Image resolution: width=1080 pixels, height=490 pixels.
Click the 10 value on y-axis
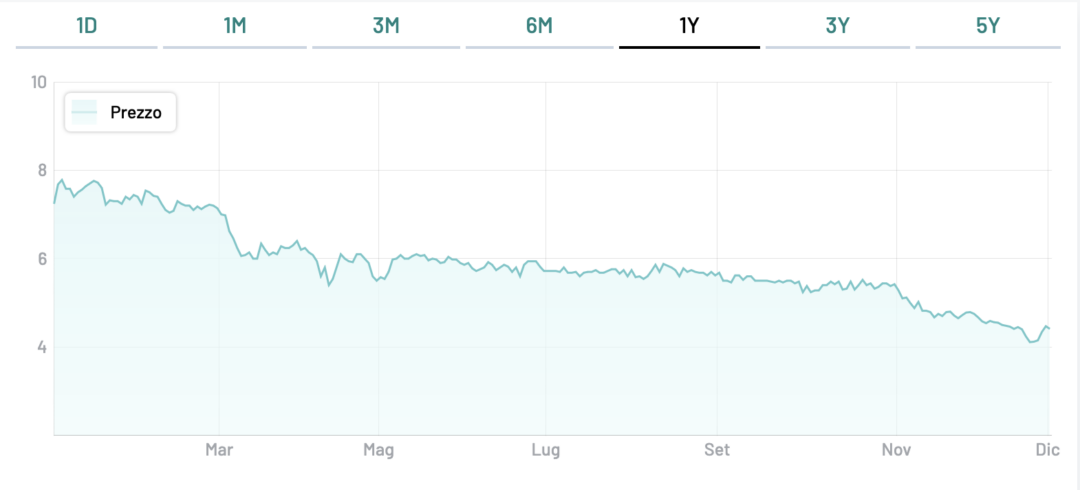pos(39,82)
